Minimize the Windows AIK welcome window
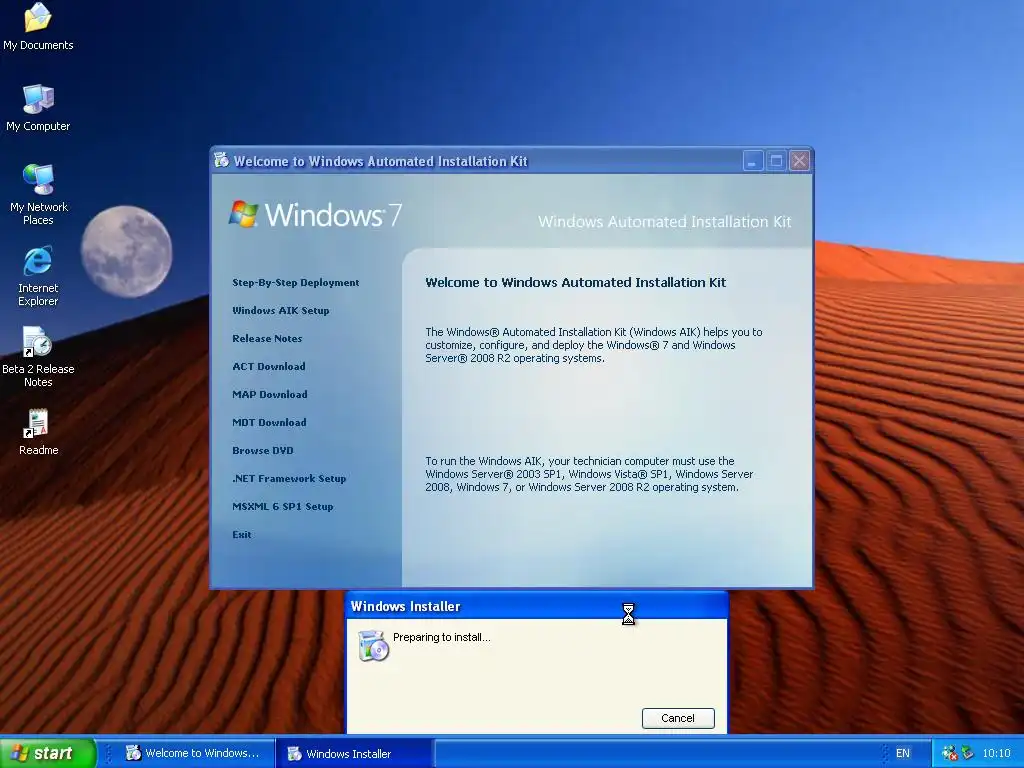The image size is (1024, 768). [x=753, y=161]
